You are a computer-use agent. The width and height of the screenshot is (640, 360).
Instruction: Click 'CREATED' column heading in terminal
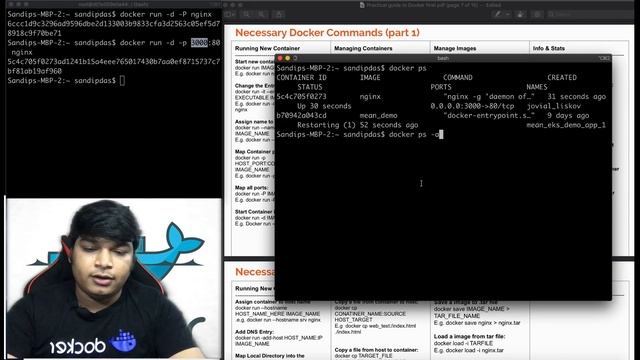(562, 78)
